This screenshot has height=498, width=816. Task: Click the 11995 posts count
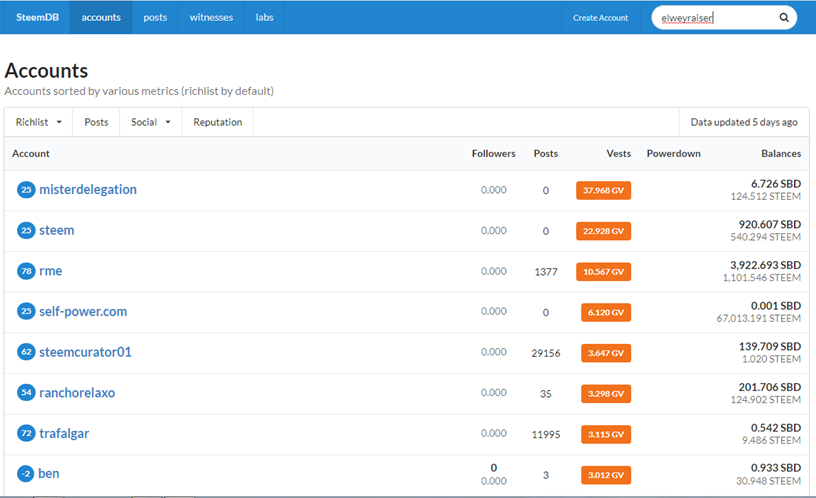(546, 435)
